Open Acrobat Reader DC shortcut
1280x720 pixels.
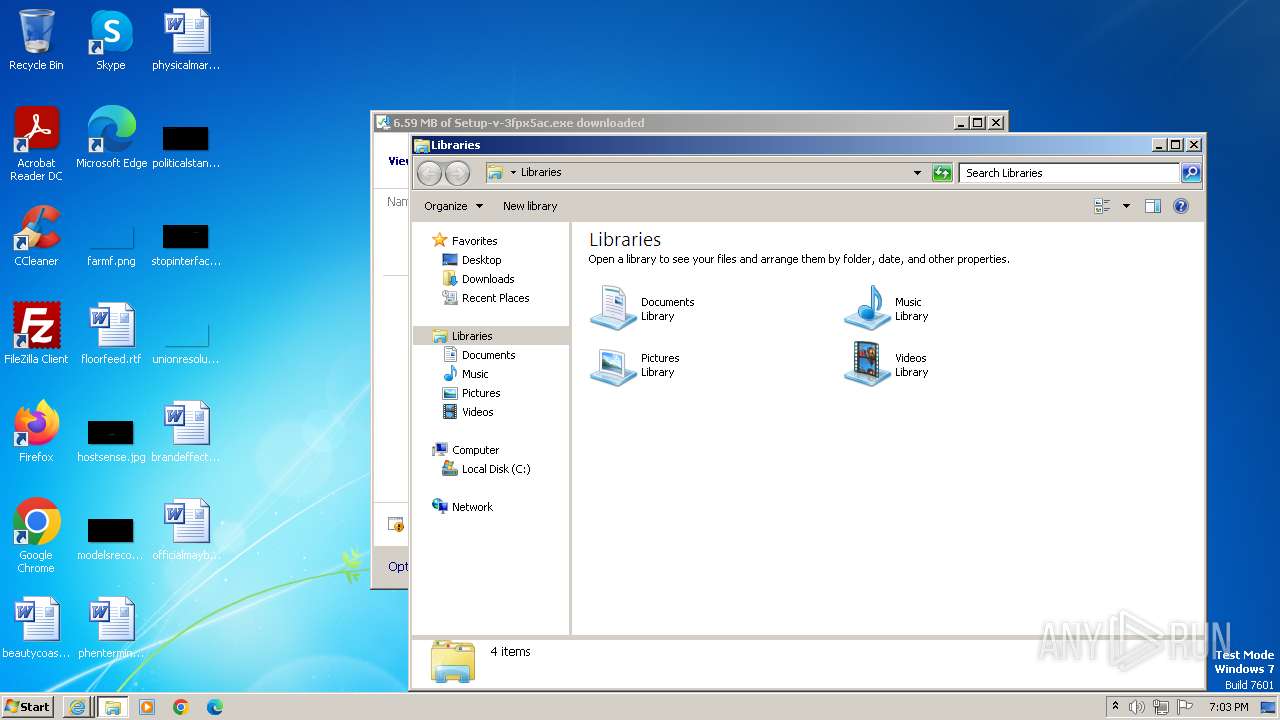(x=36, y=144)
